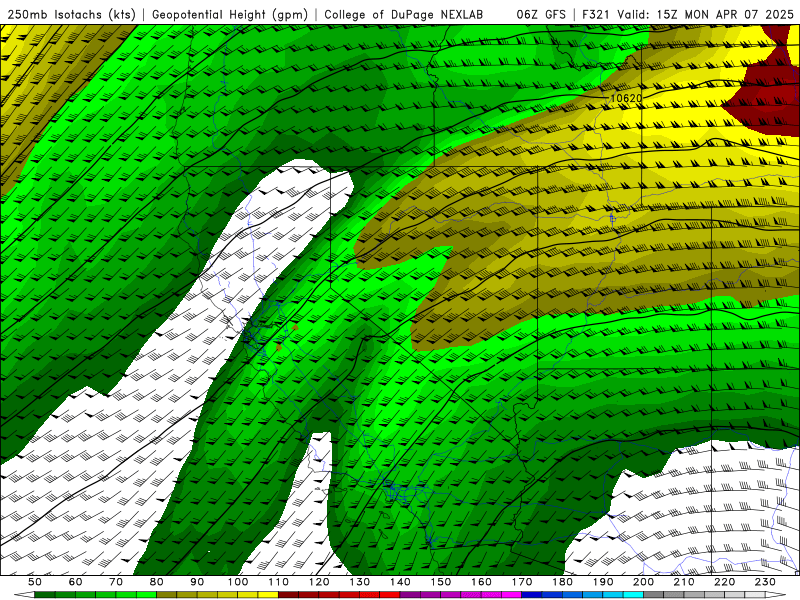Click the '130' color scale label
The height and width of the screenshot is (600, 800).
click(x=360, y=582)
